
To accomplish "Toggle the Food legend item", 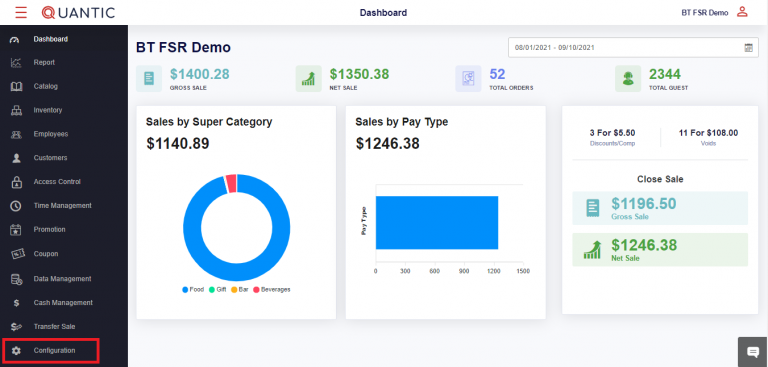I will pos(193,290).
